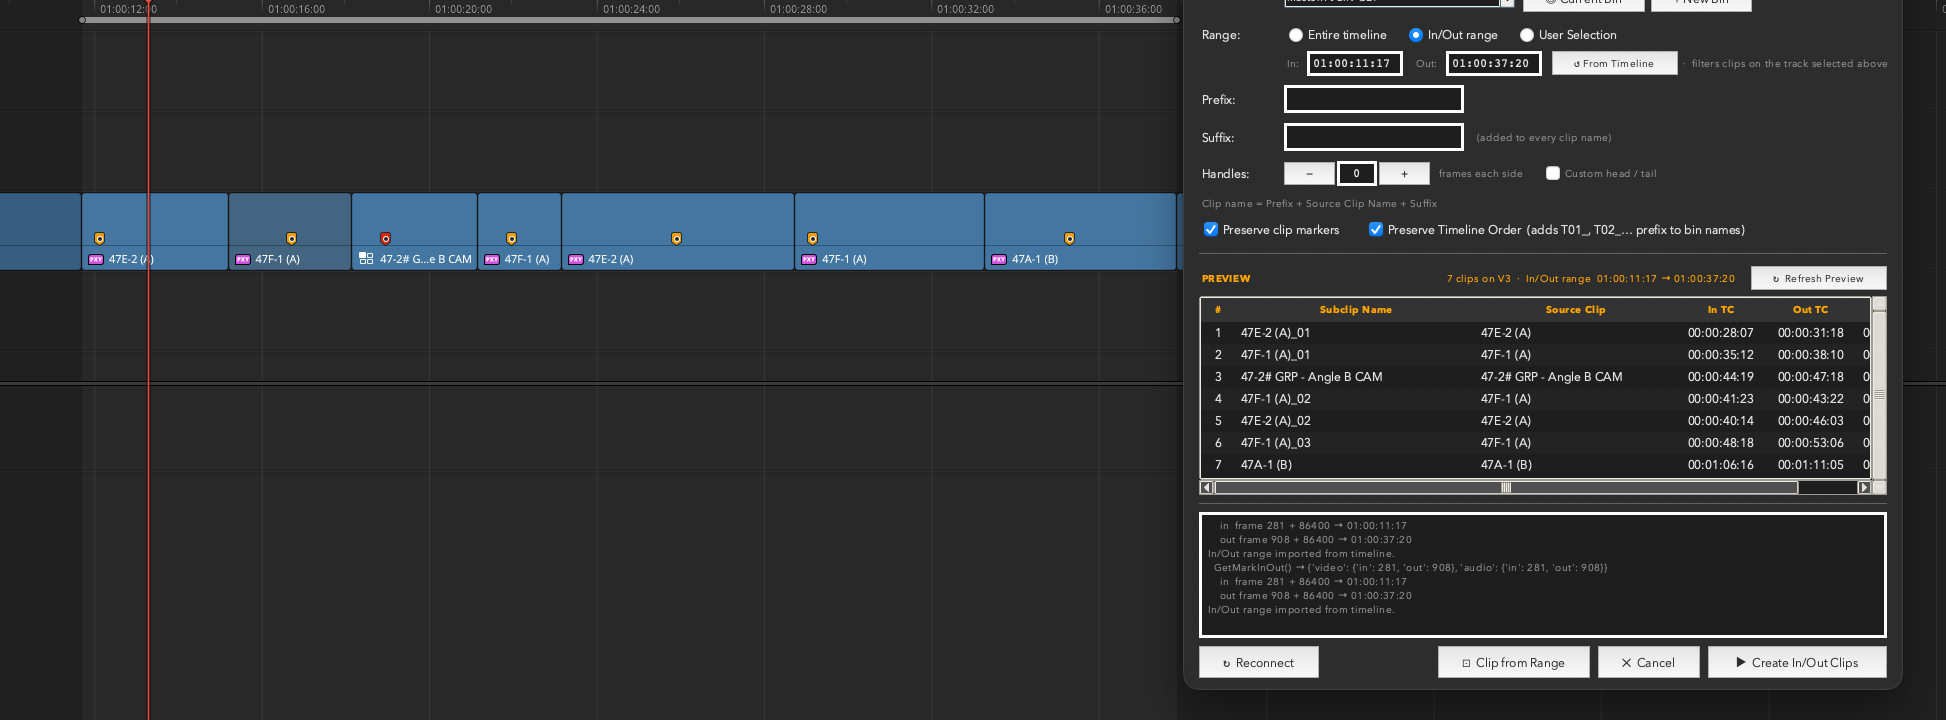Import range with From Timeline button
The width and height of the screenshot is (1946, 720).
(1614, 63)
